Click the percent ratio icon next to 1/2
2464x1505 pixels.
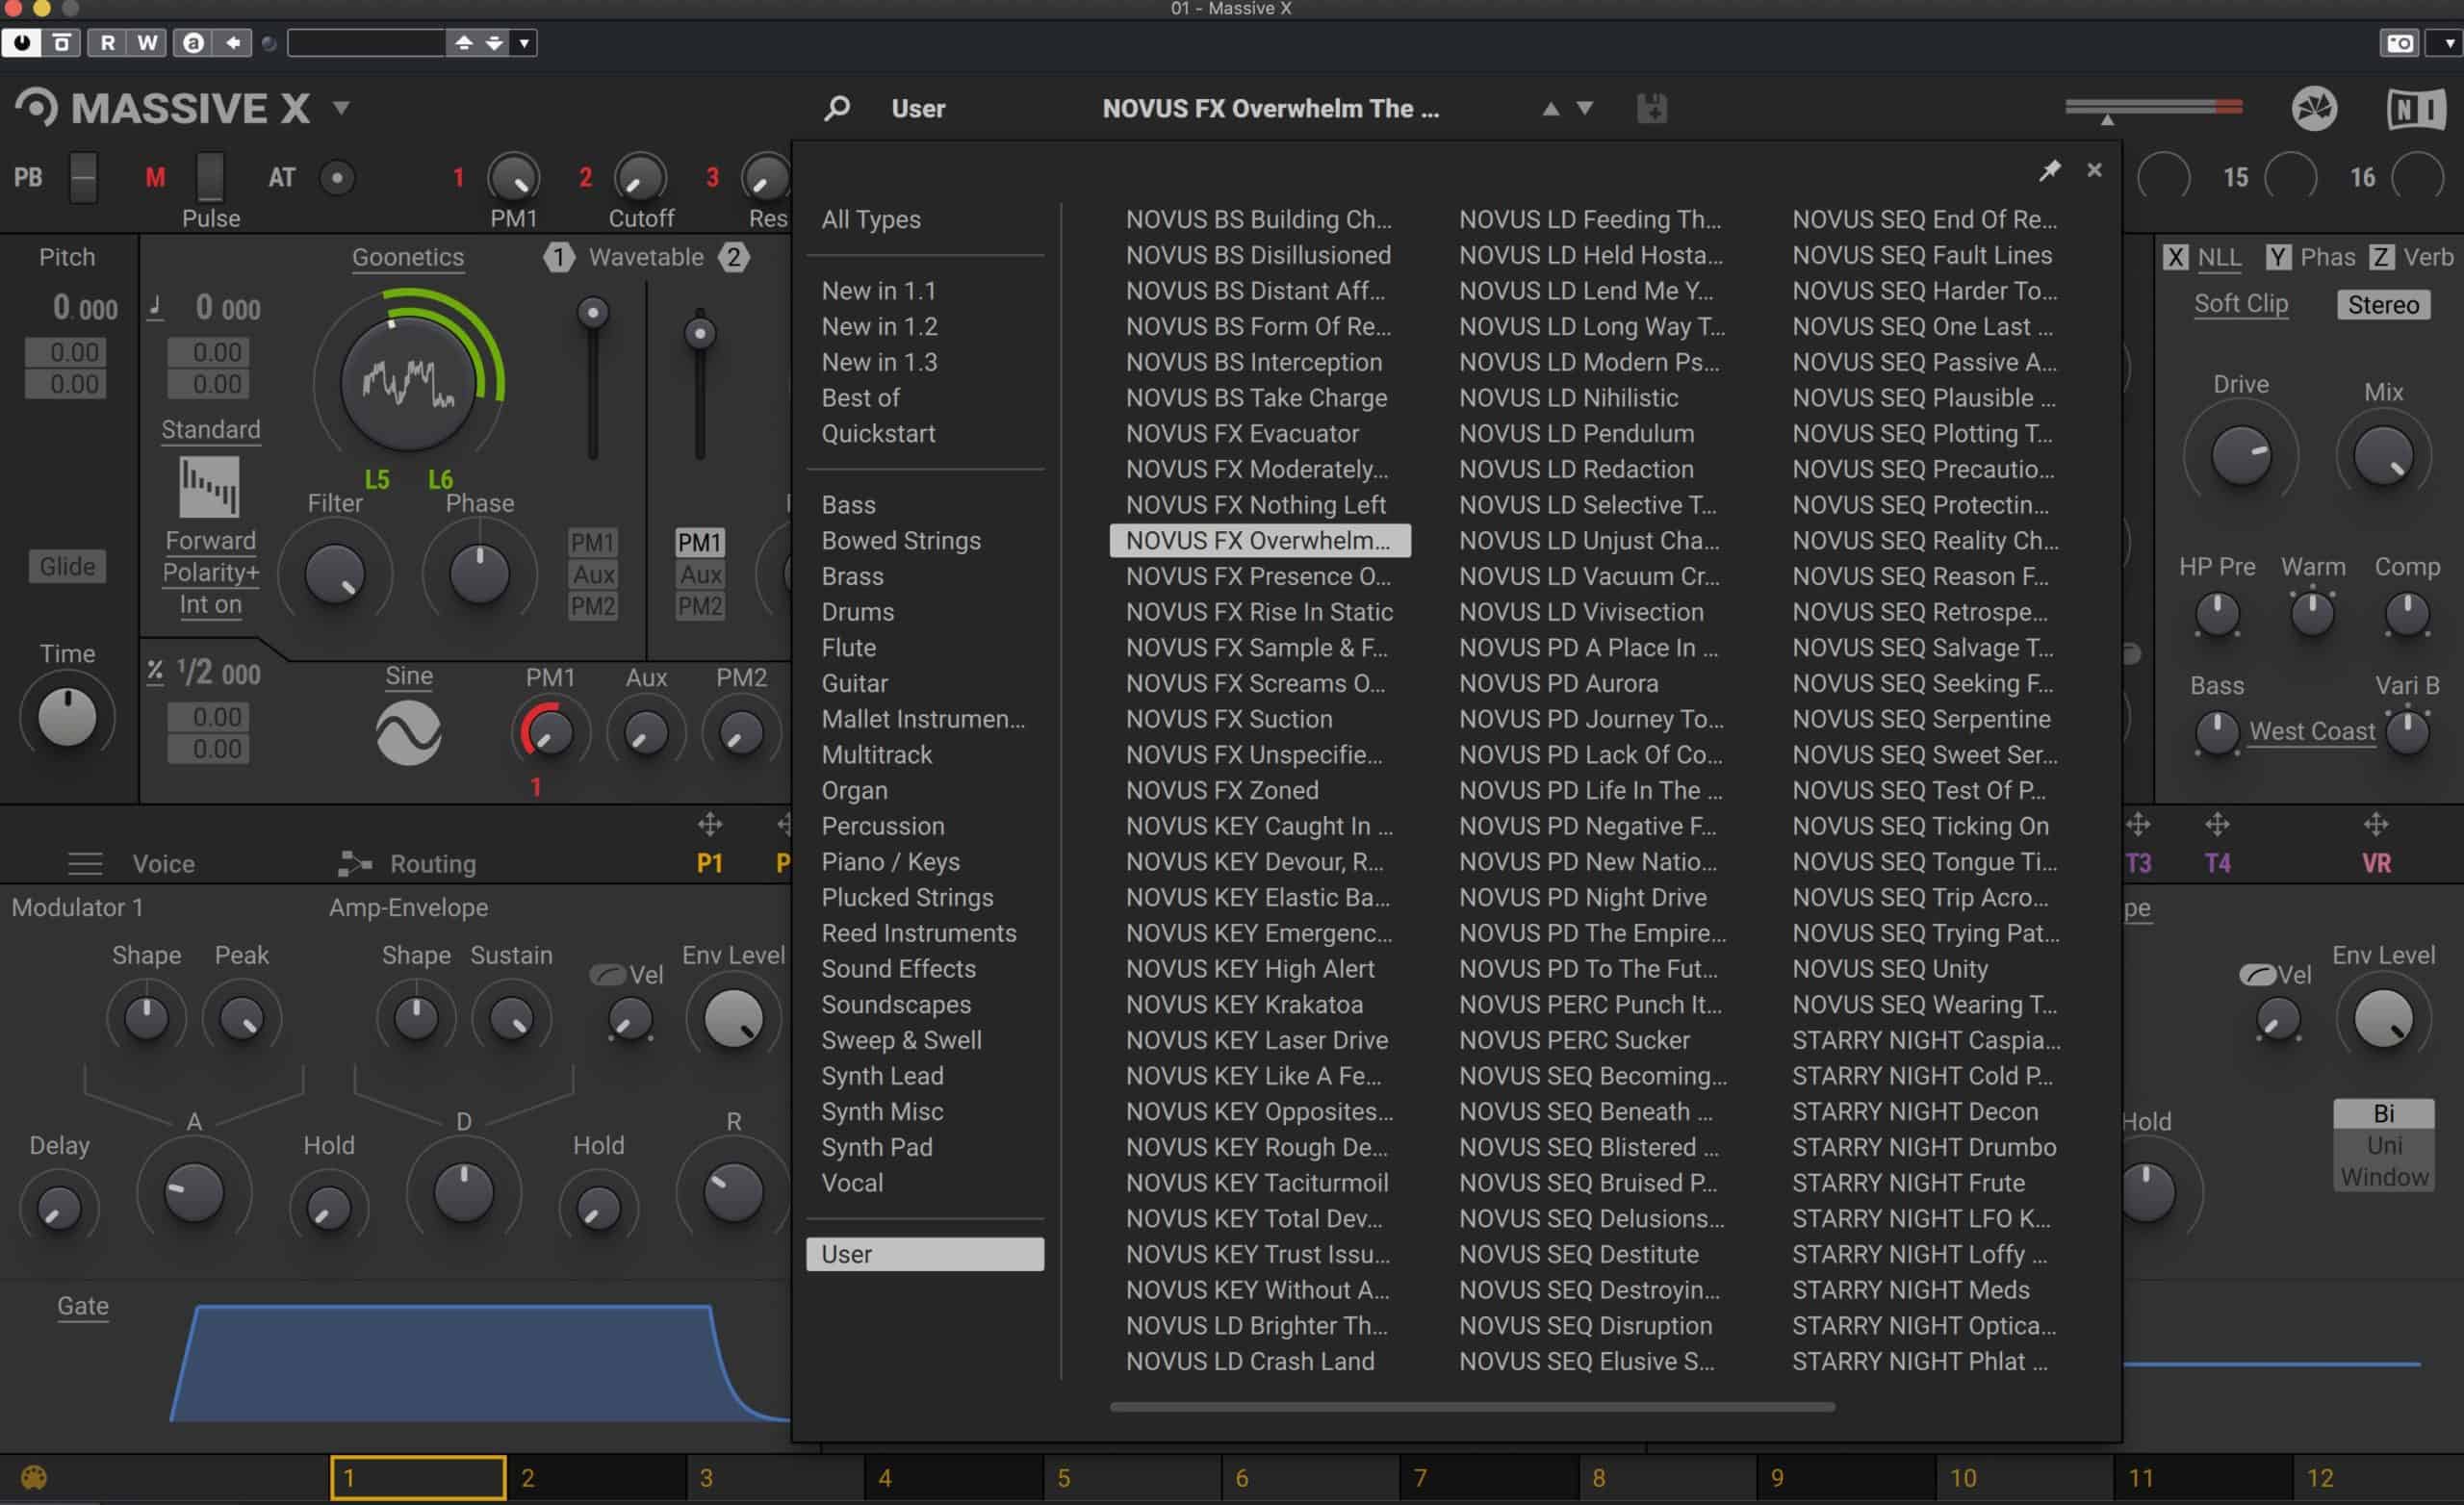pos(155,671)
